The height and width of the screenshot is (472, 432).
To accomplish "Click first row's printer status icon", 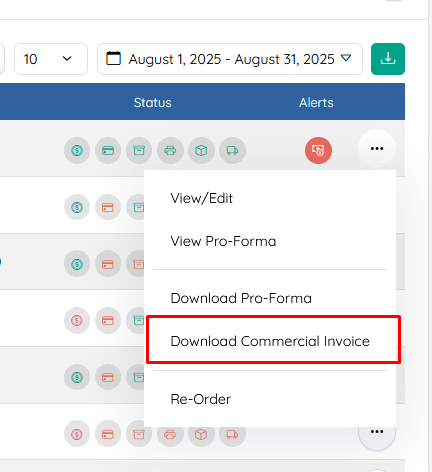I will point(170,150).
